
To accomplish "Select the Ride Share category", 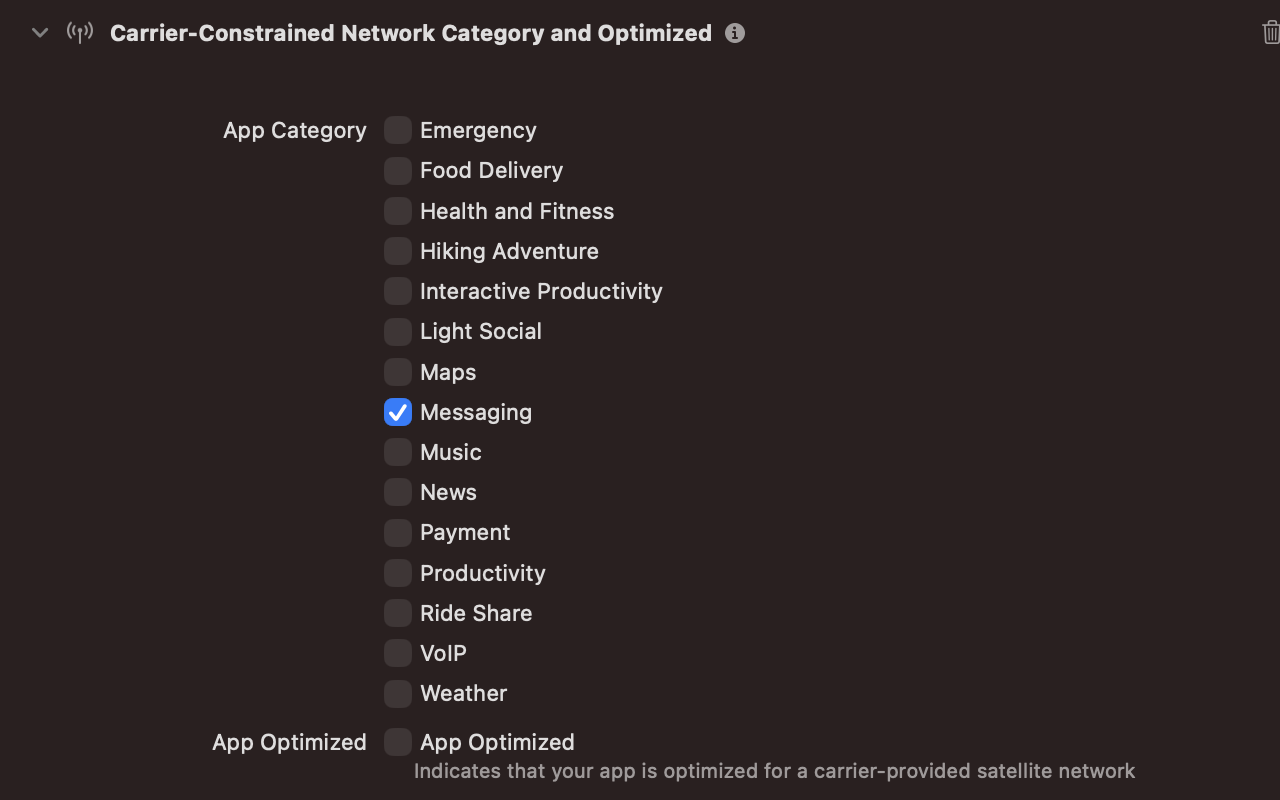I will (x=397, y=612).
